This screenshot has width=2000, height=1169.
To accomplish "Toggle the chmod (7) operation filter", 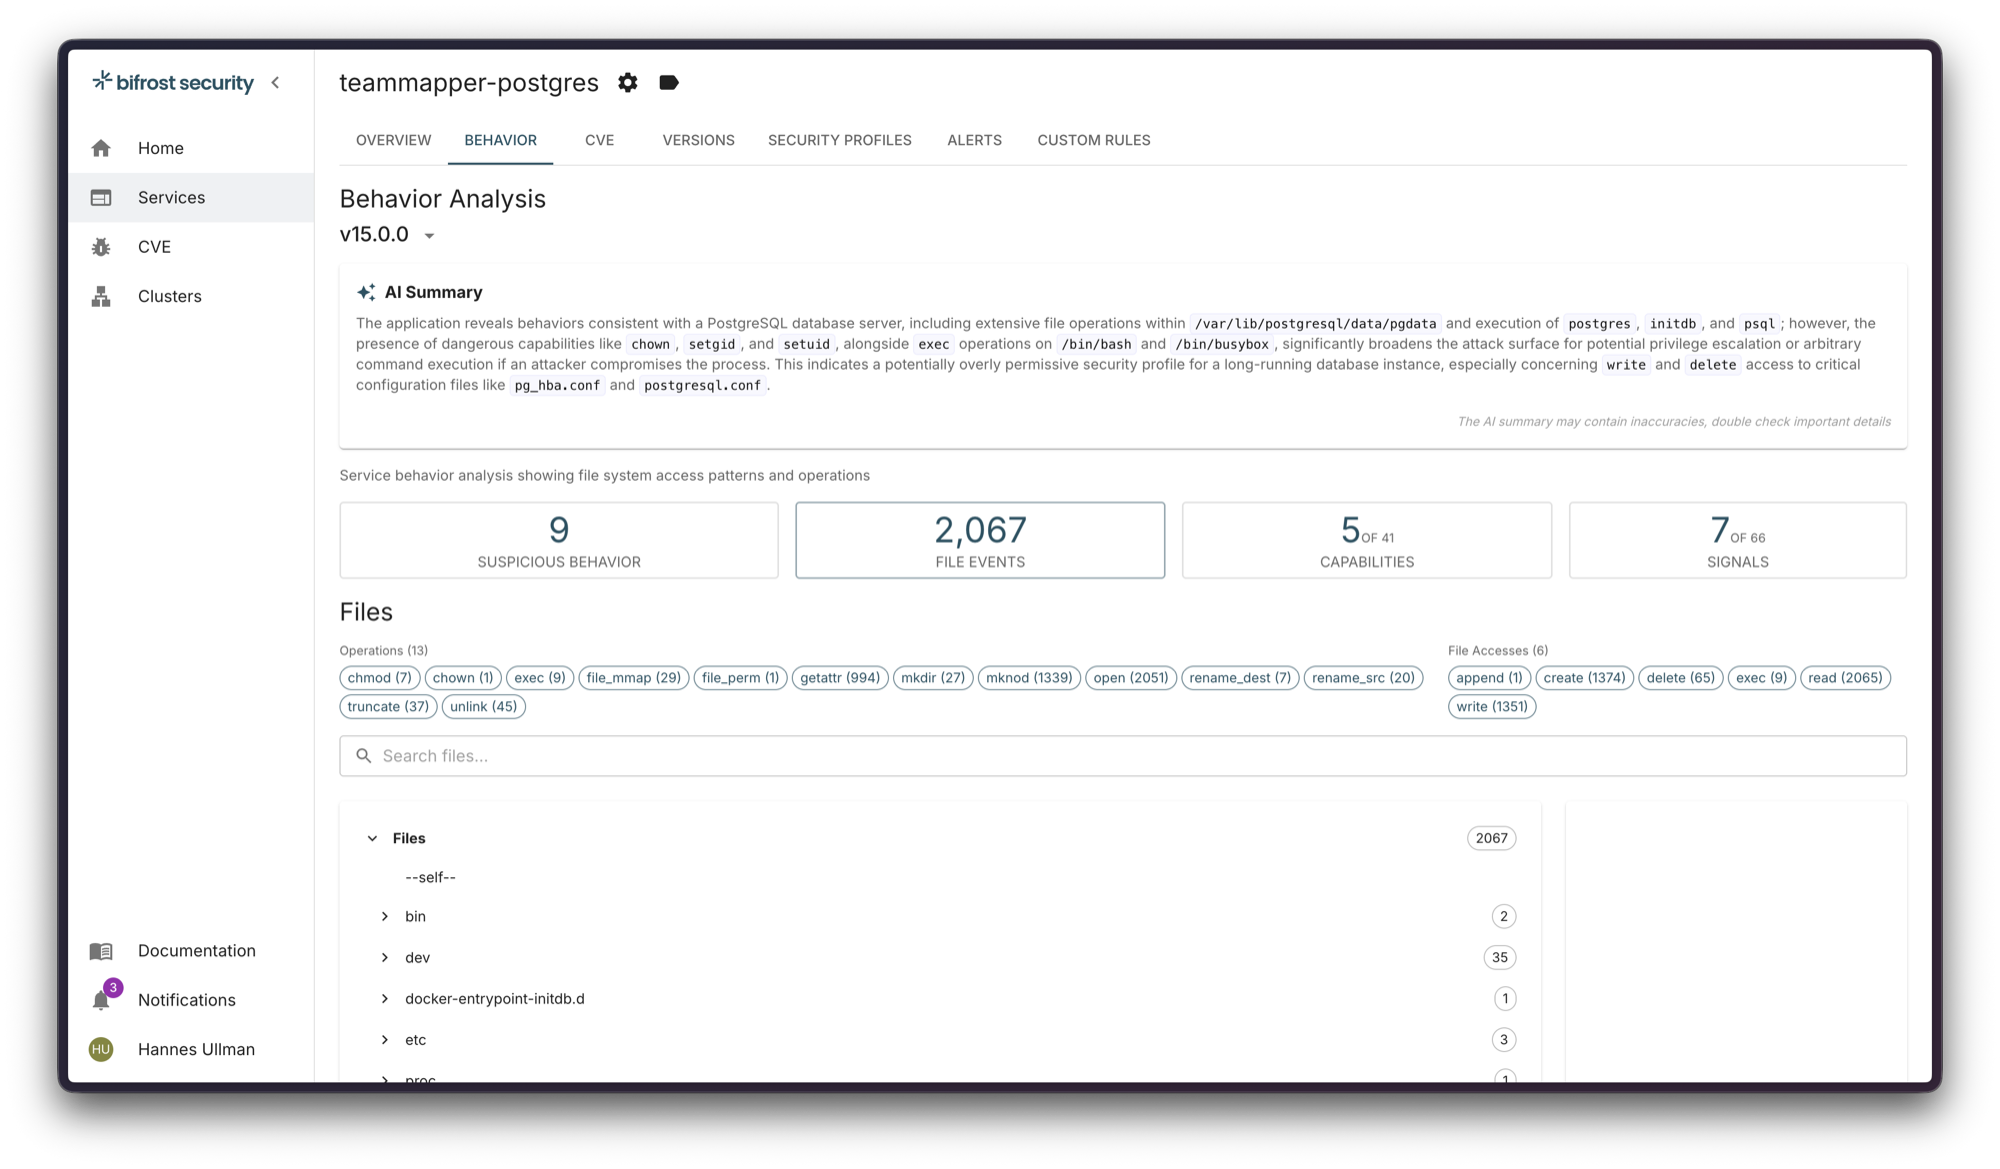I will (x=380, y=678).
